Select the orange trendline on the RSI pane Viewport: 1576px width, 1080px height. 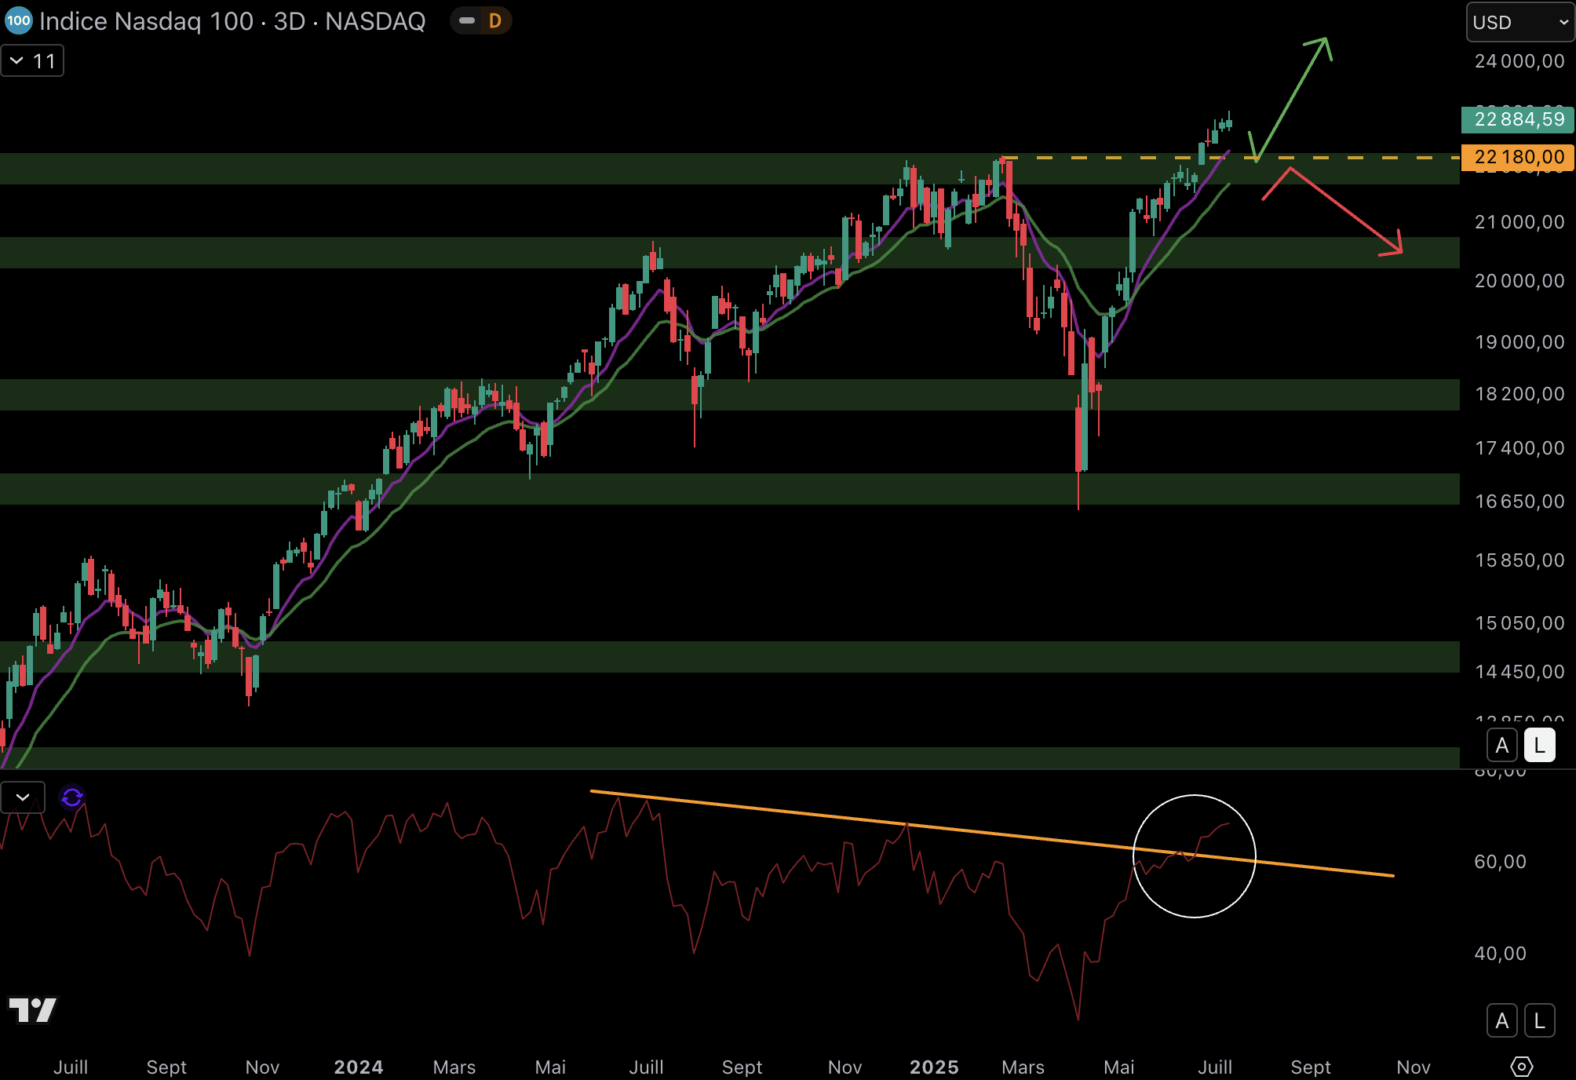click(x=990, y=833)
